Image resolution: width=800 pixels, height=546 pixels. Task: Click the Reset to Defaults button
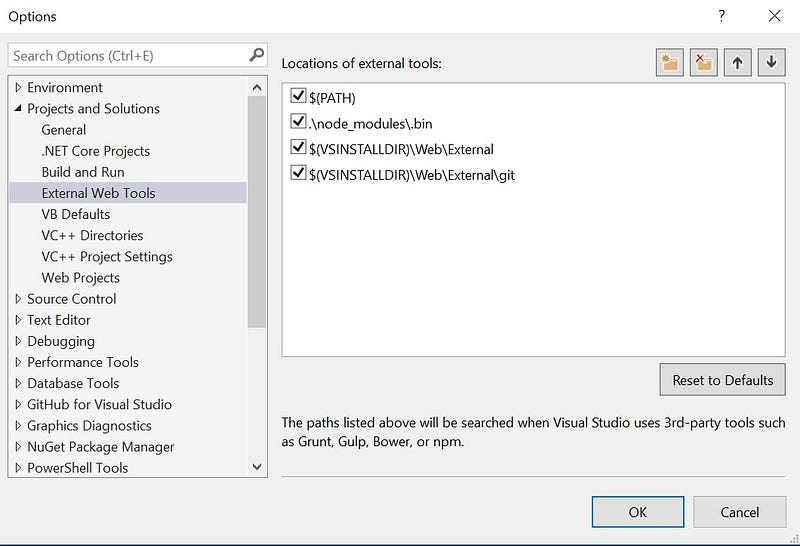[722, 380]
